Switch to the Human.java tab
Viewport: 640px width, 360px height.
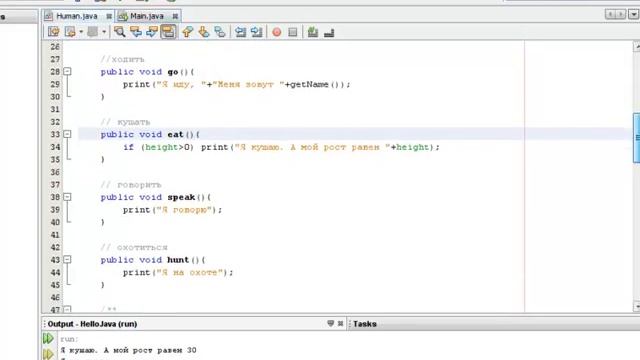[77, 16]
